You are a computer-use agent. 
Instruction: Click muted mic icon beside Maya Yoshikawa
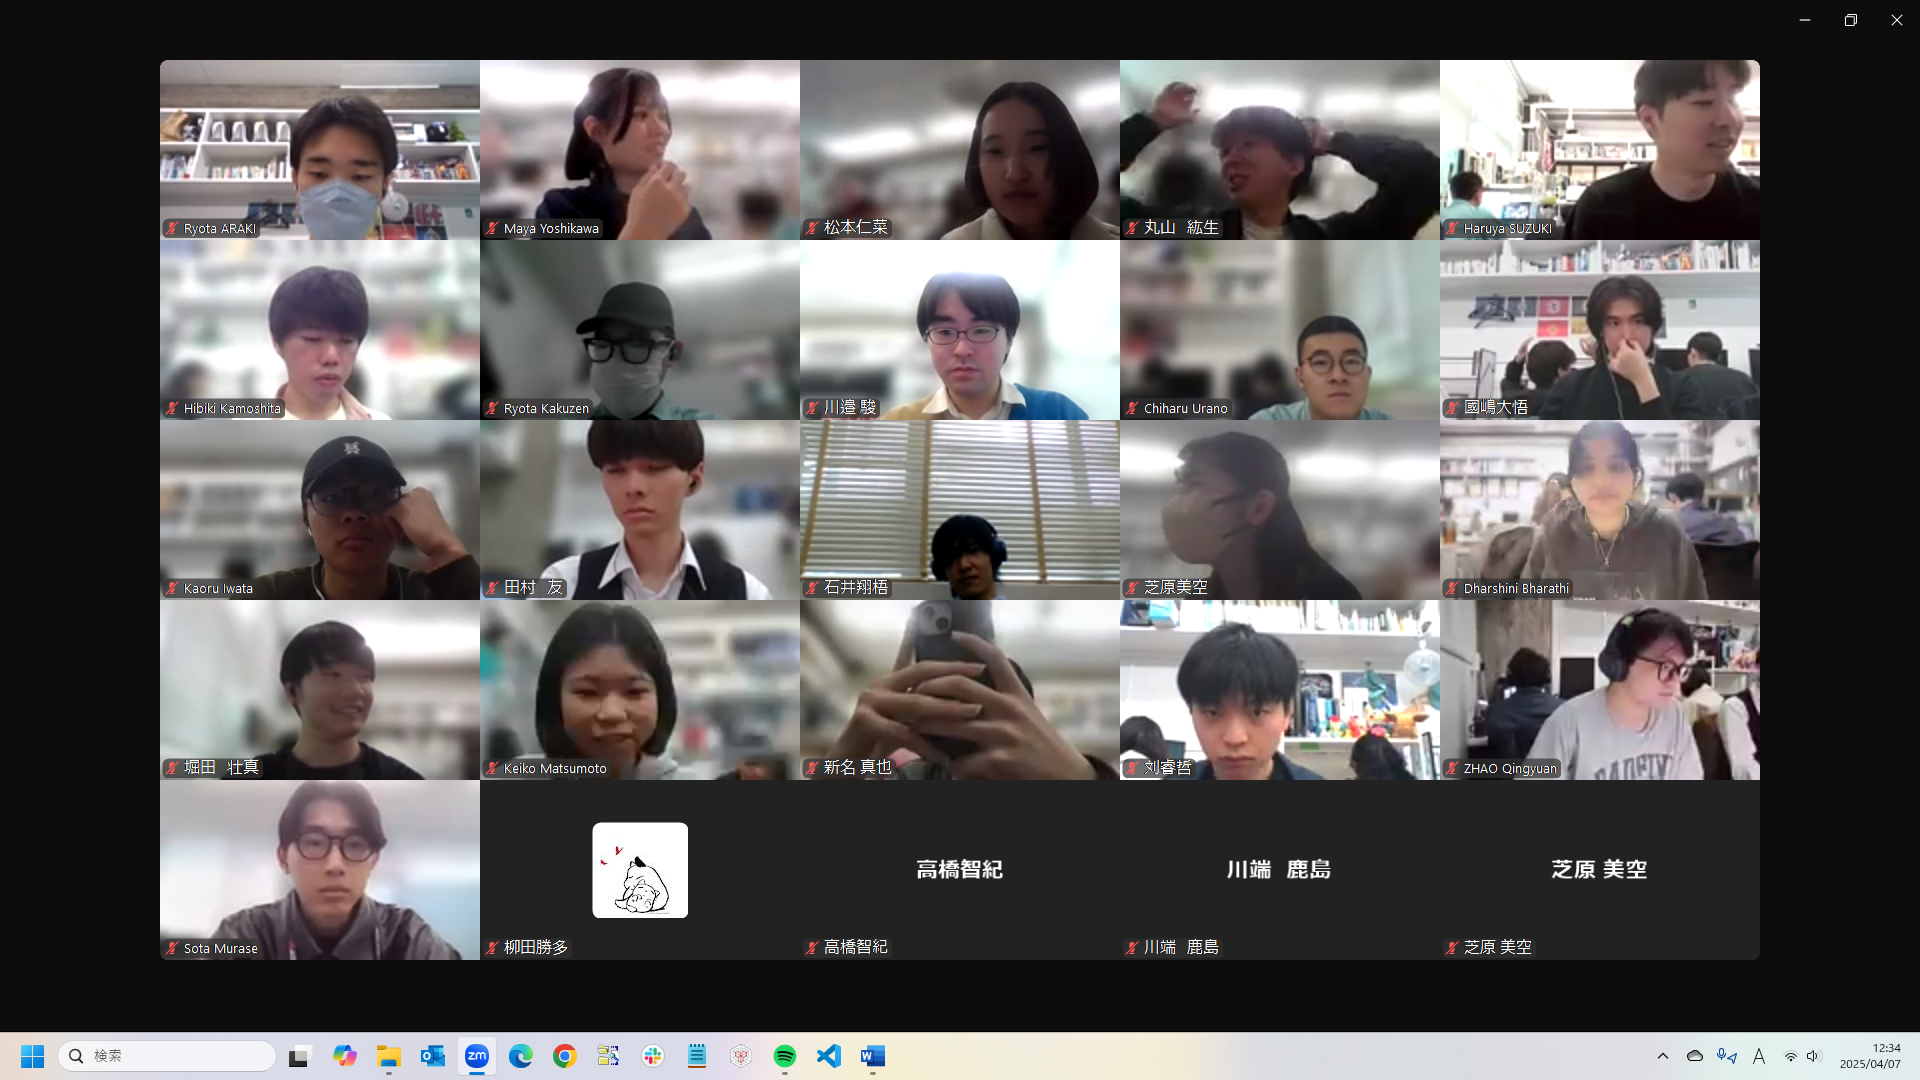click(493, 229)
